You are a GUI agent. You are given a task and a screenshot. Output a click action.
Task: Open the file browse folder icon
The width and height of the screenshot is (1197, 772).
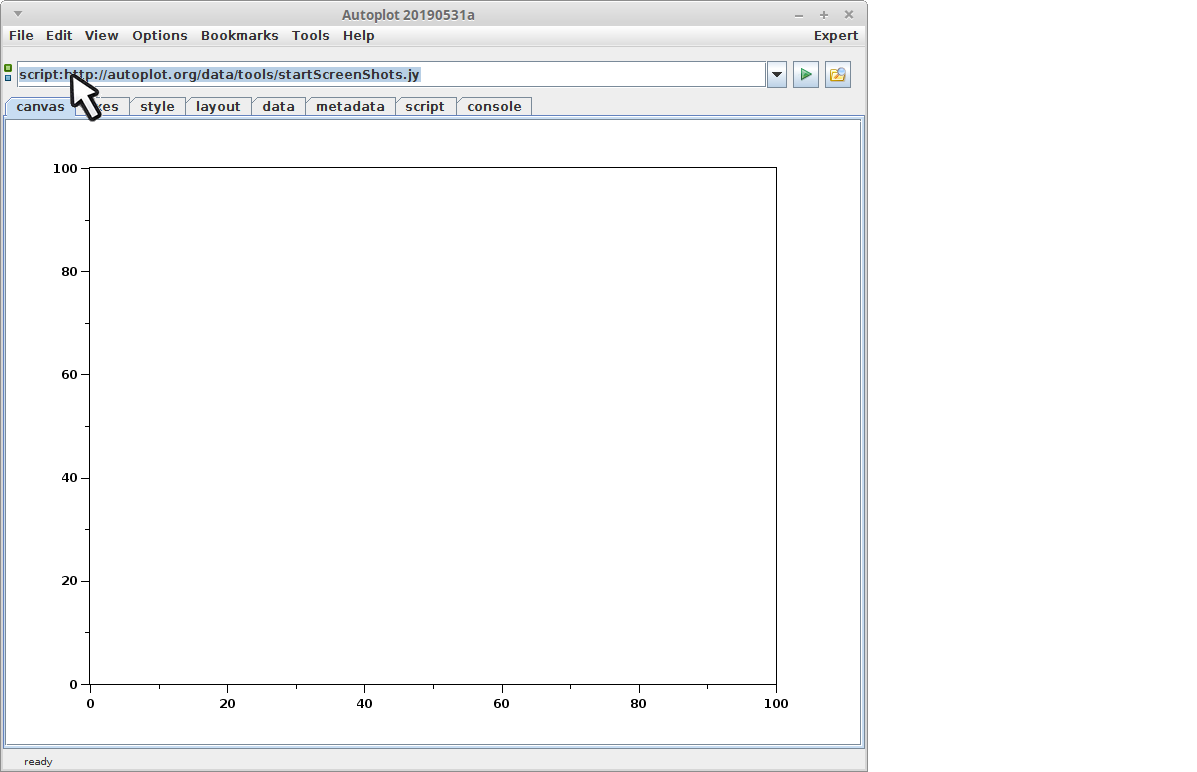pos(837,74)
